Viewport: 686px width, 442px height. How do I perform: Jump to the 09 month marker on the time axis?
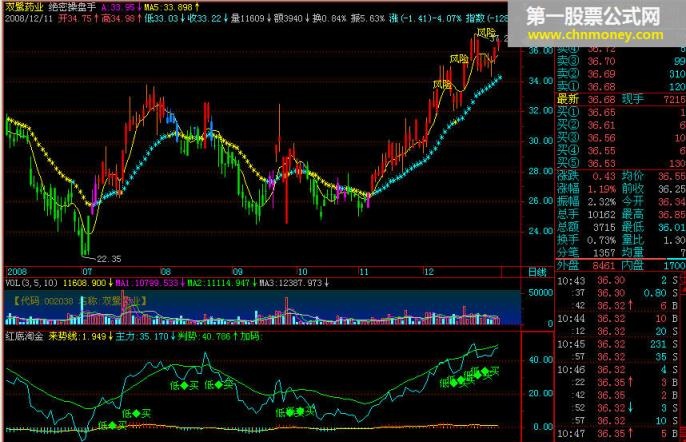pyautogui.click(x=237, y=271)
